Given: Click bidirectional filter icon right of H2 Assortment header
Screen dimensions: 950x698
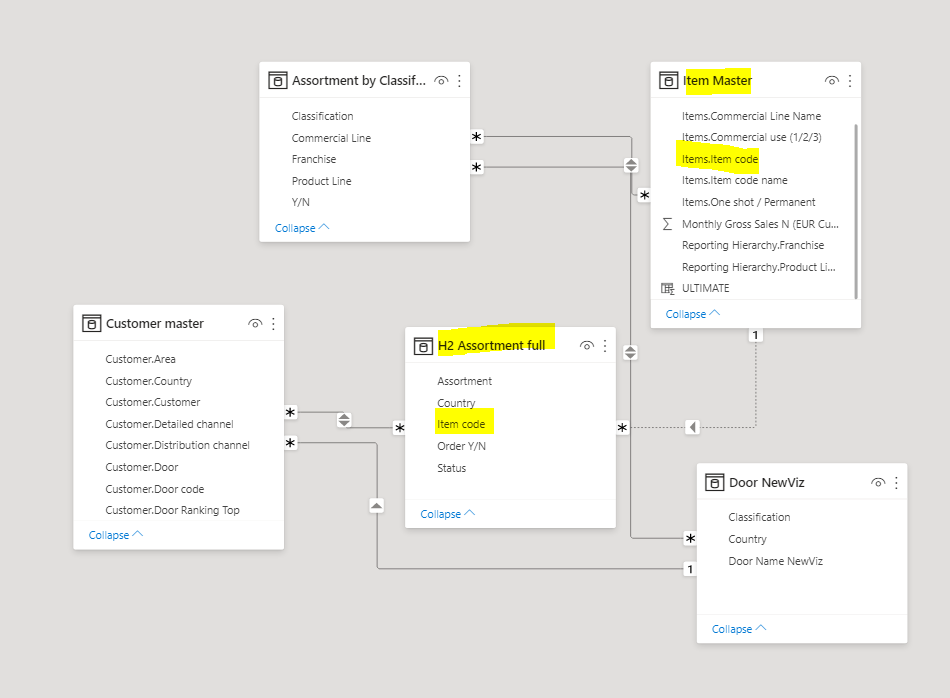Looking at the screenshot, I should 630,353.
